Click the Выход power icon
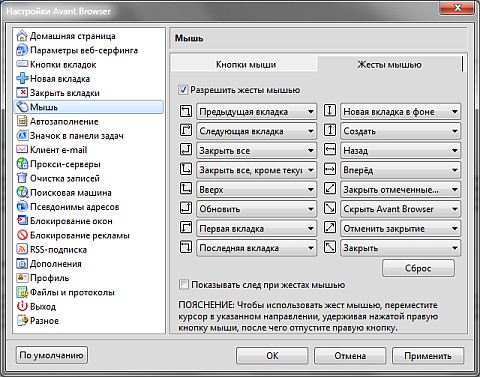Viewport: 480px width, 377px height. click(x=22, y=306)
